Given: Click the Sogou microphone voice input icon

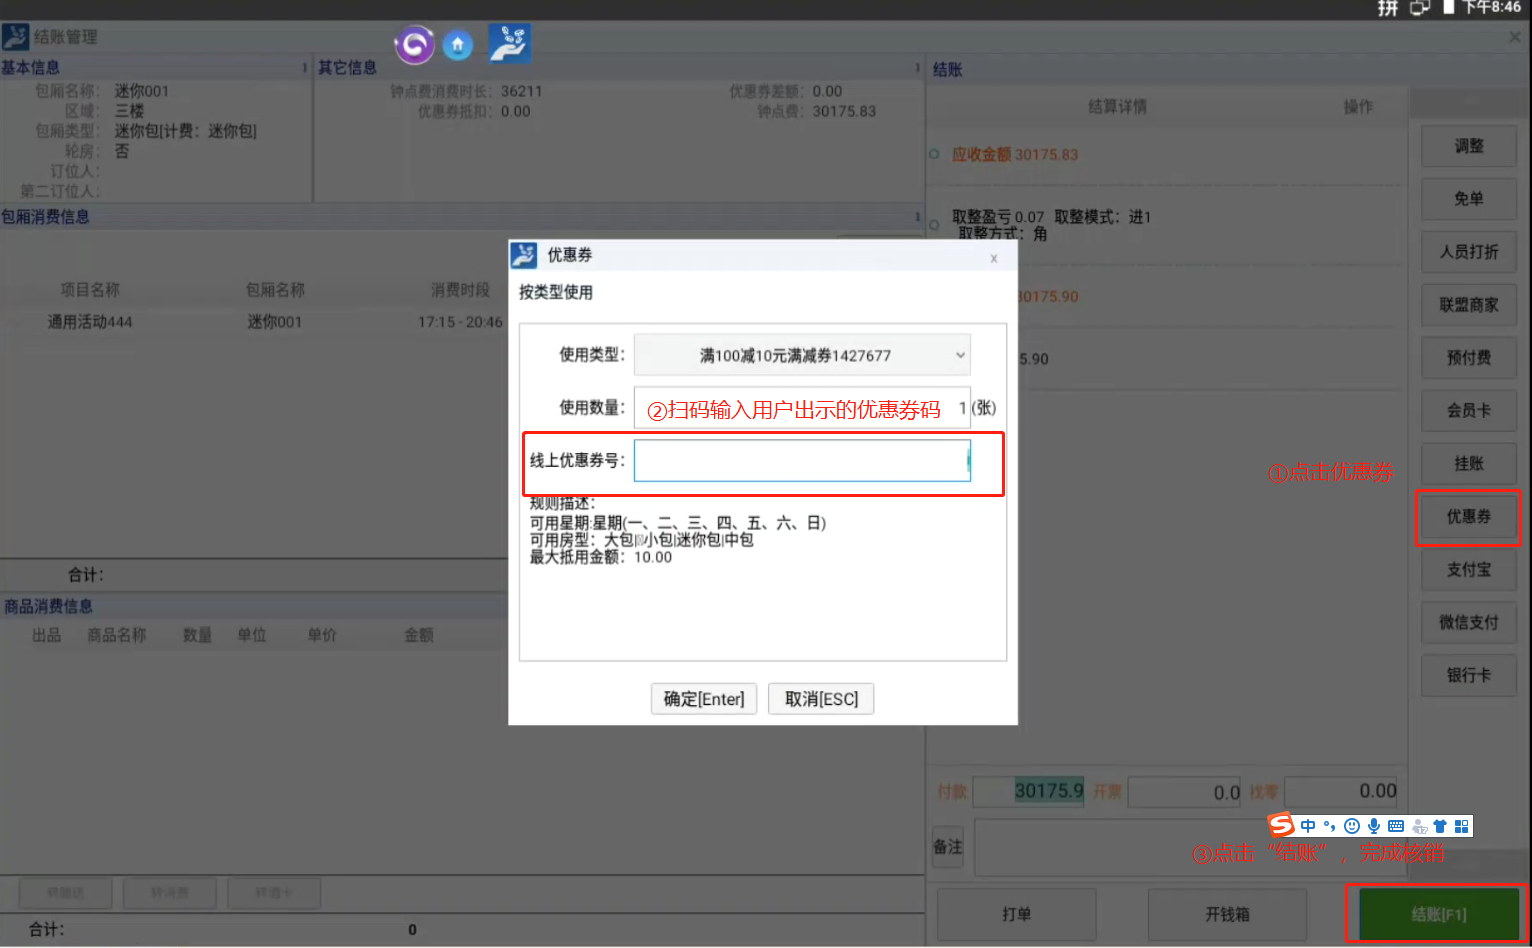Looking at the screenshot, I should [1374, 826].
